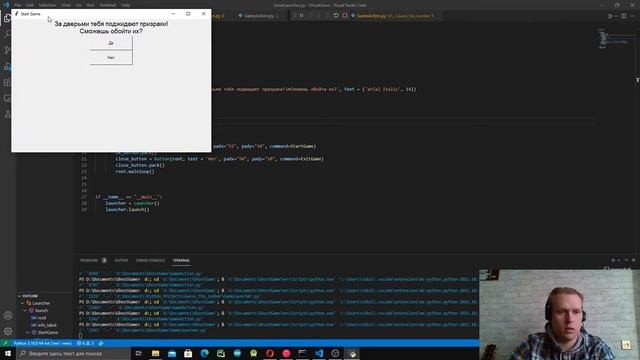This screenshot has height=360, width=640.
Task: Open the Run menu
Action: [90, 5]
